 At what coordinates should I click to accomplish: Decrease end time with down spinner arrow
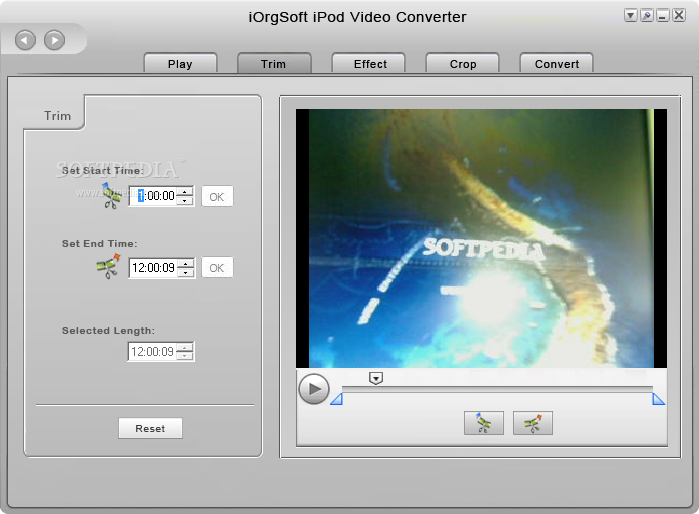tap(185, 272)
